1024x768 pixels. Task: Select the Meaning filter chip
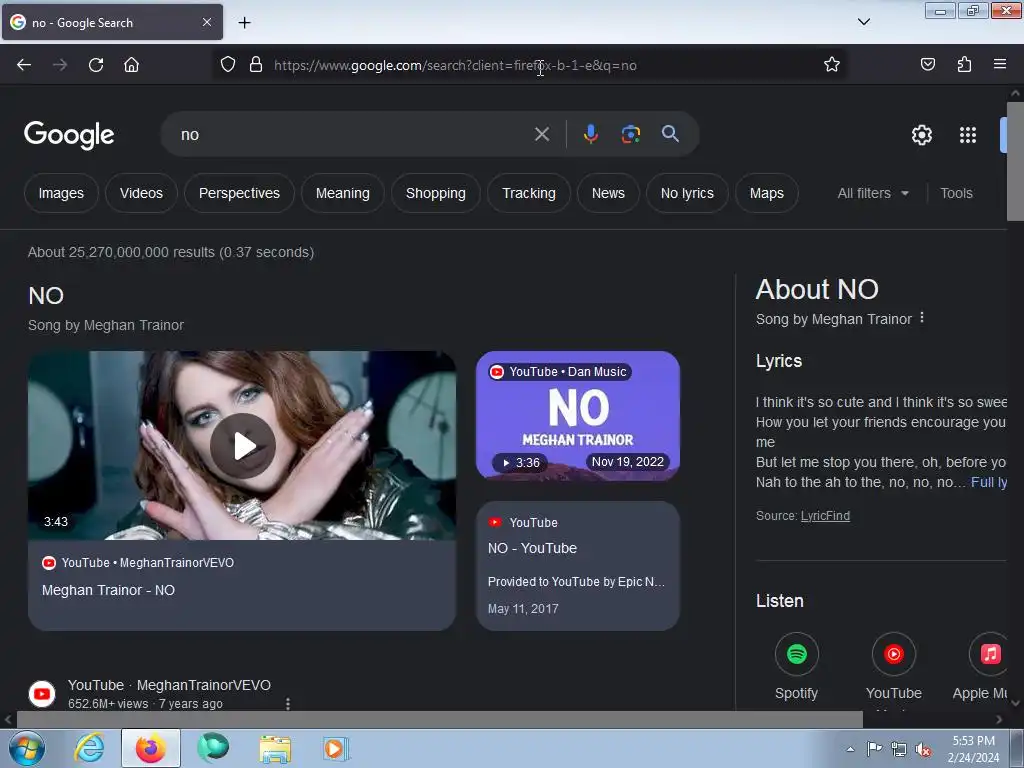(343, 193)
